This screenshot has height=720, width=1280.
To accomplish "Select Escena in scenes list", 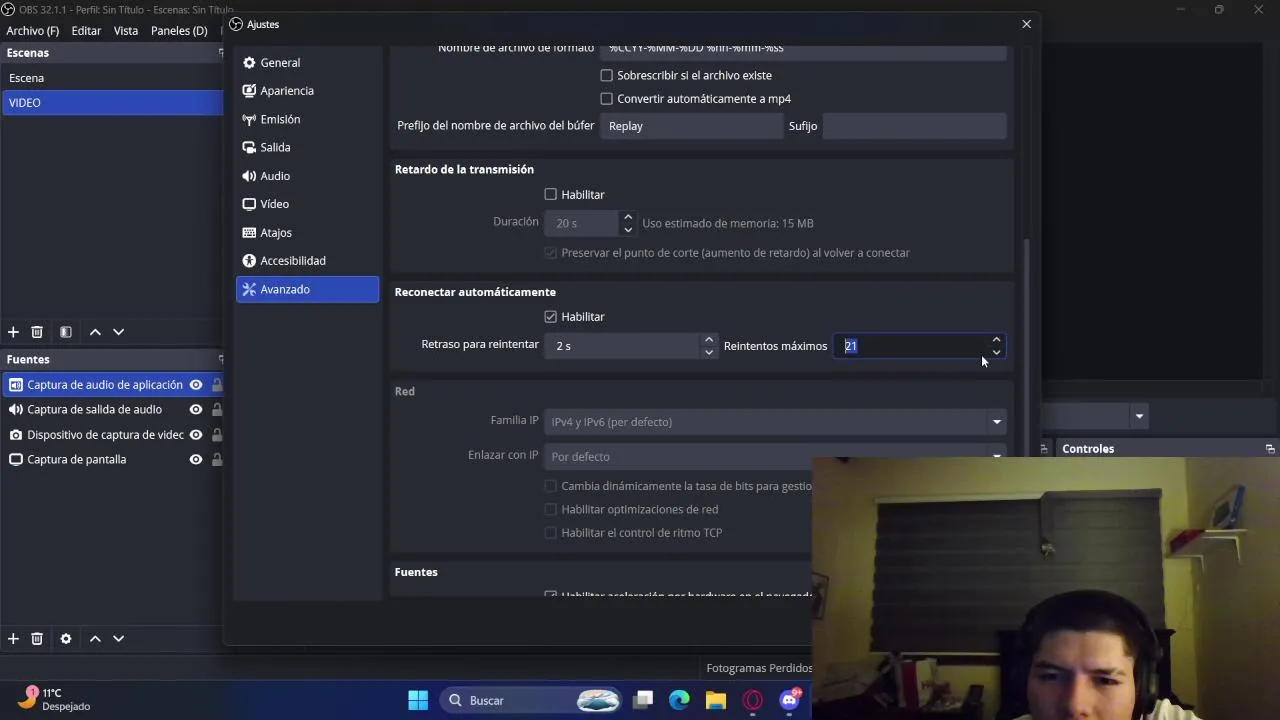I will point(112,78).
